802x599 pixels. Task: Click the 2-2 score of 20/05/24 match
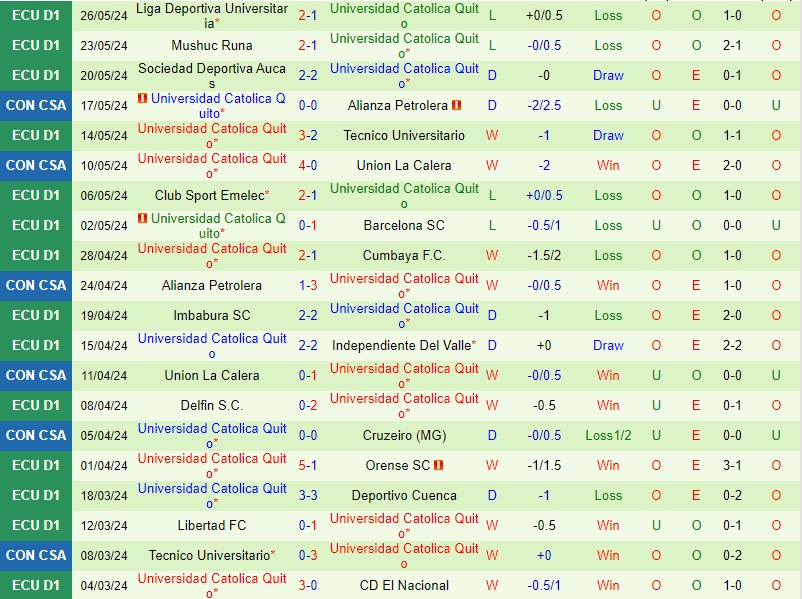[308, 76]
